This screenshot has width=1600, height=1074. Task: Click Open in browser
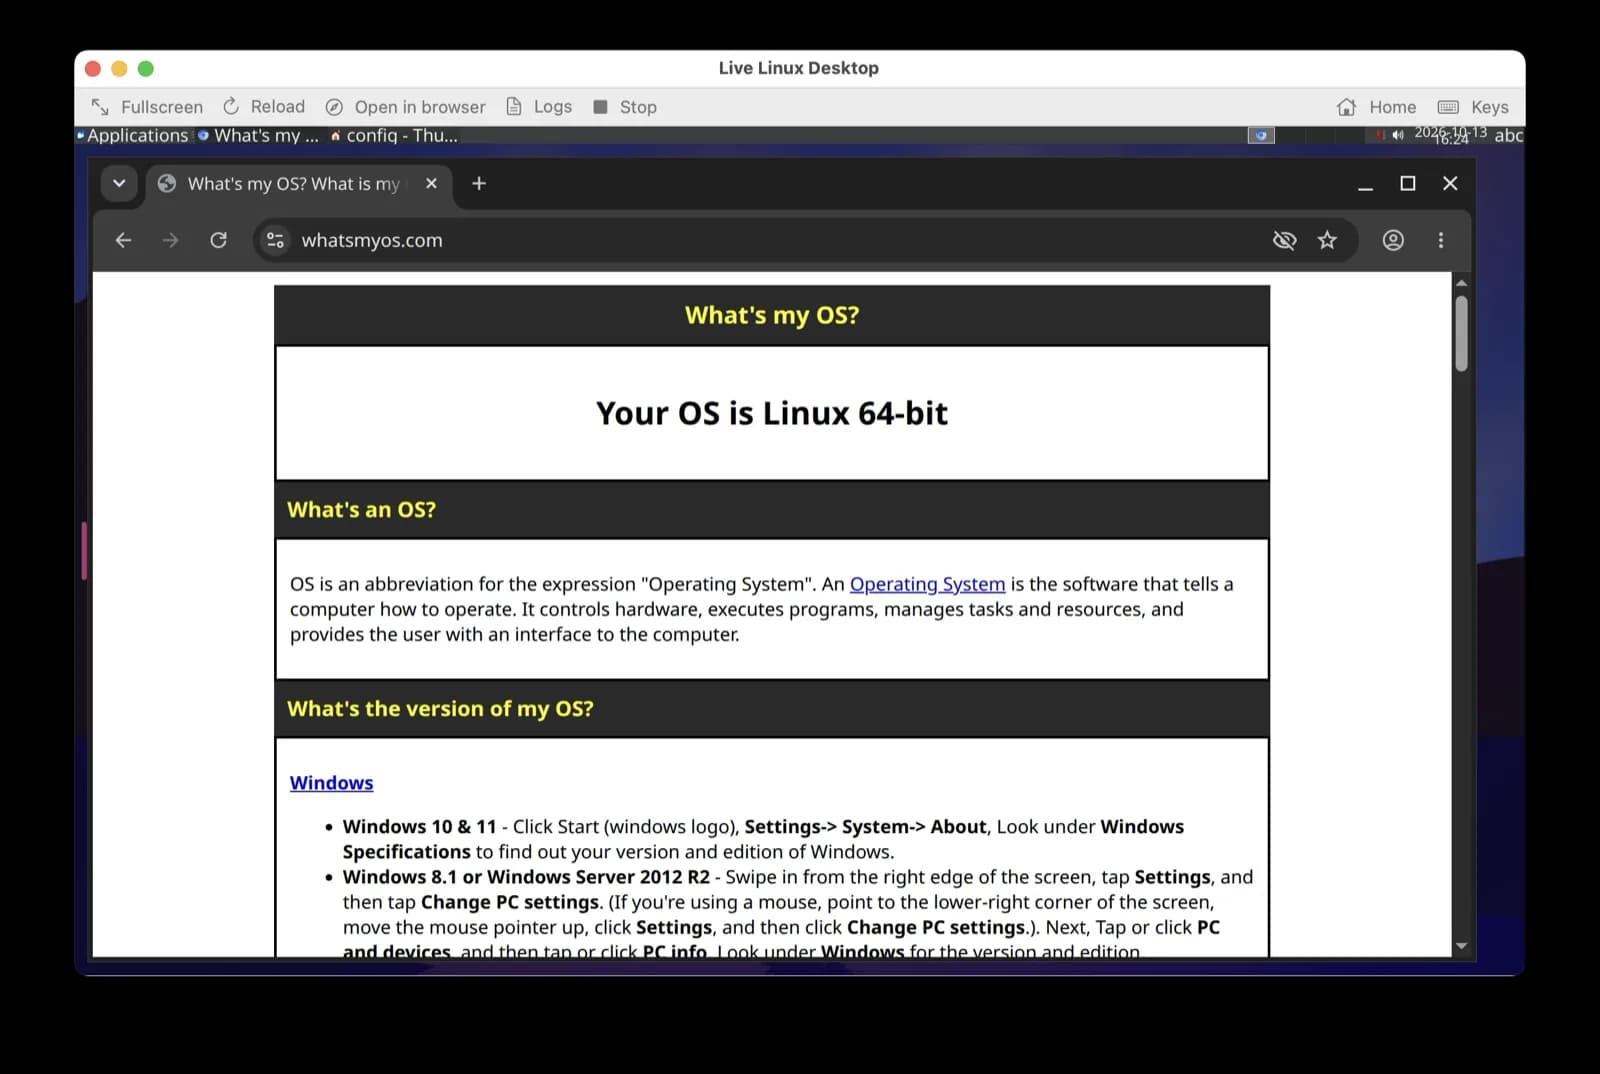point(405,107)
